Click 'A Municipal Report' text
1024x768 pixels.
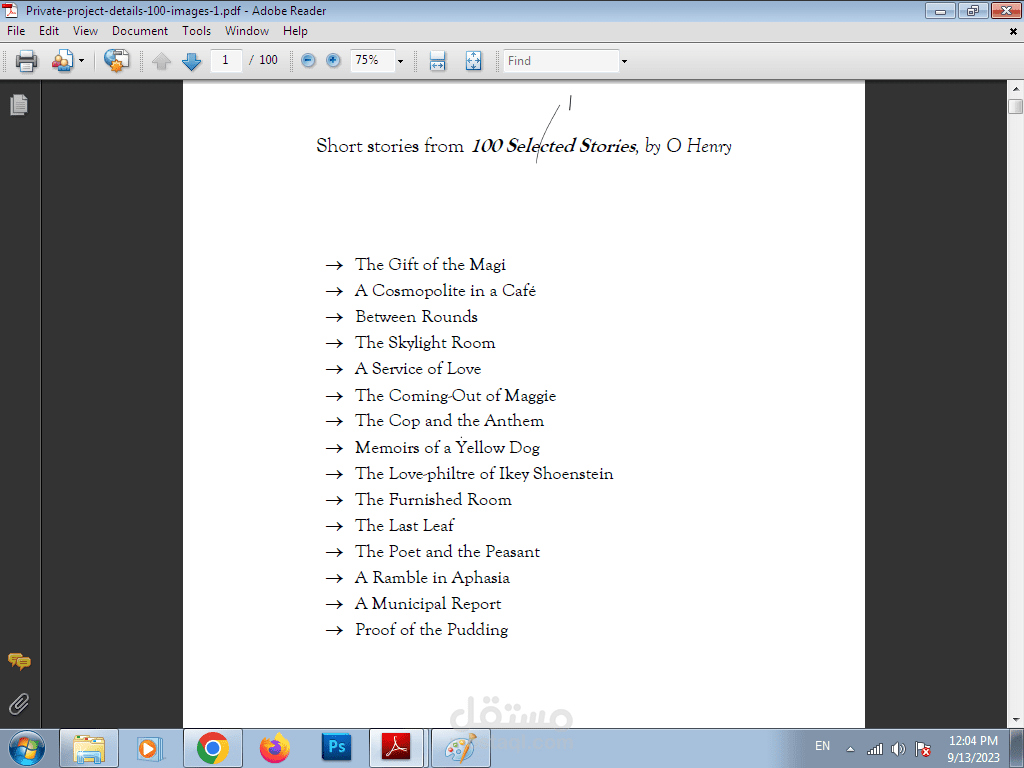(x=428, y=604)
